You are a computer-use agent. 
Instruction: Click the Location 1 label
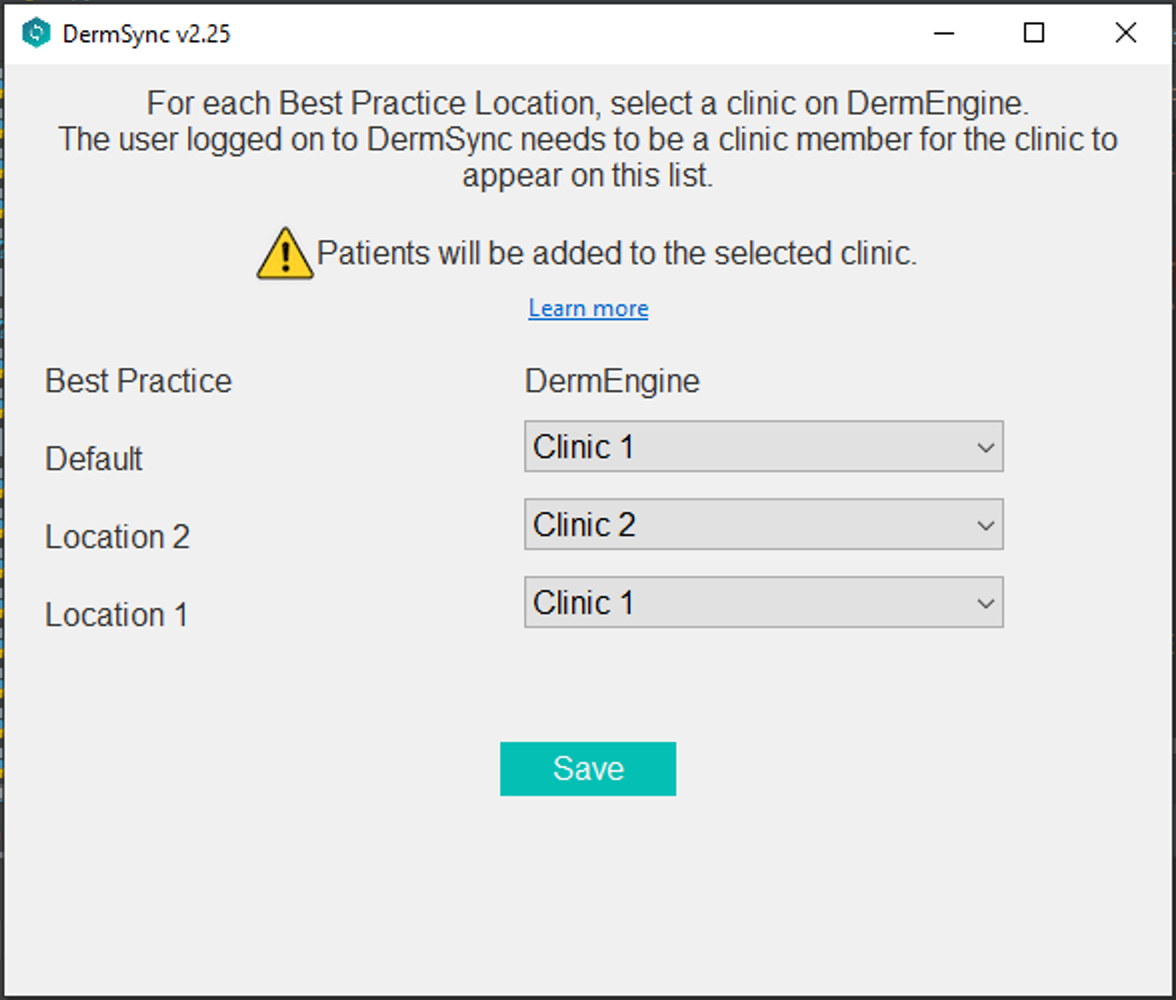pyautogui.click(x=116, y=614)
